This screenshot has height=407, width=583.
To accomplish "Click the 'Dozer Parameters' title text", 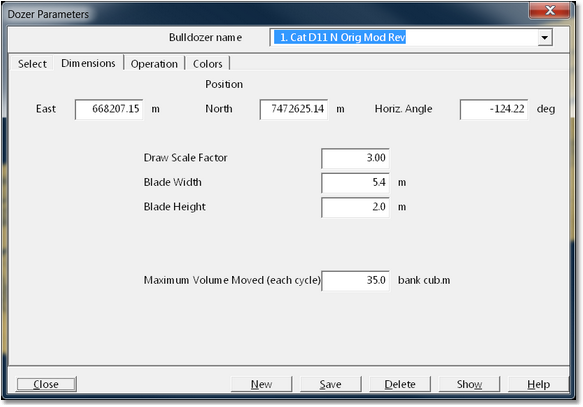I will [48, 14].
